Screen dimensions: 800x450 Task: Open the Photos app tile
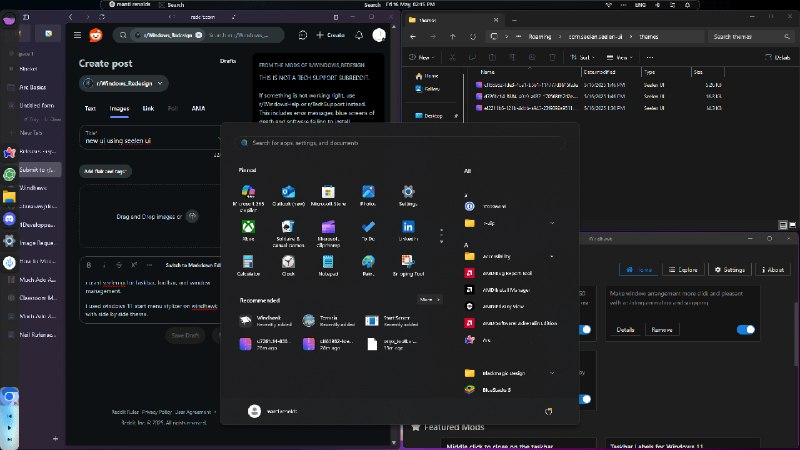pyautogui.click(x=368, y=195)
